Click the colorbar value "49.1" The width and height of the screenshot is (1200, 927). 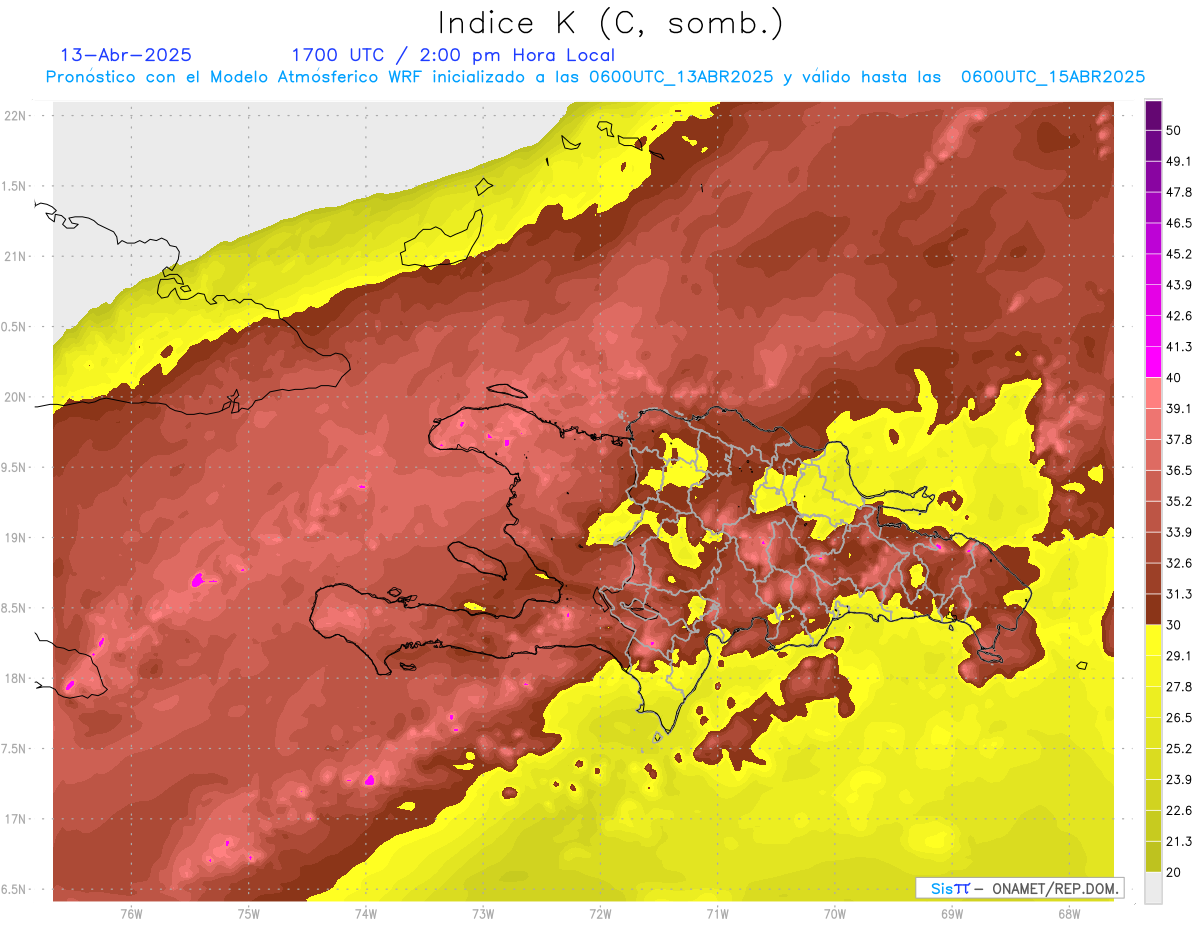pos(1179,161)
